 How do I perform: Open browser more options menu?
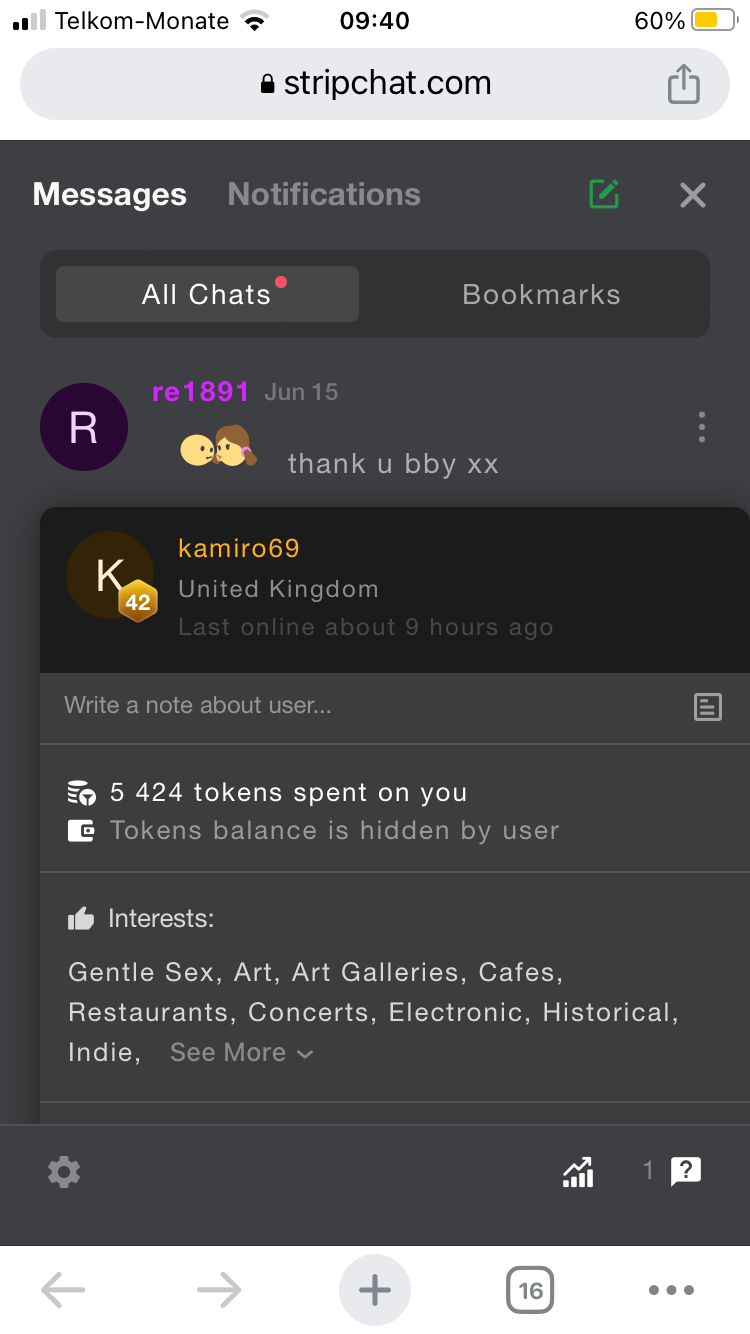[670, 1290]
